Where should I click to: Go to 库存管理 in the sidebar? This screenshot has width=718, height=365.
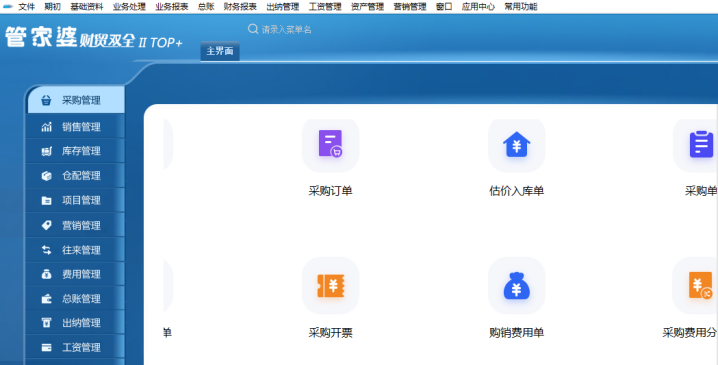coord(76,151)
